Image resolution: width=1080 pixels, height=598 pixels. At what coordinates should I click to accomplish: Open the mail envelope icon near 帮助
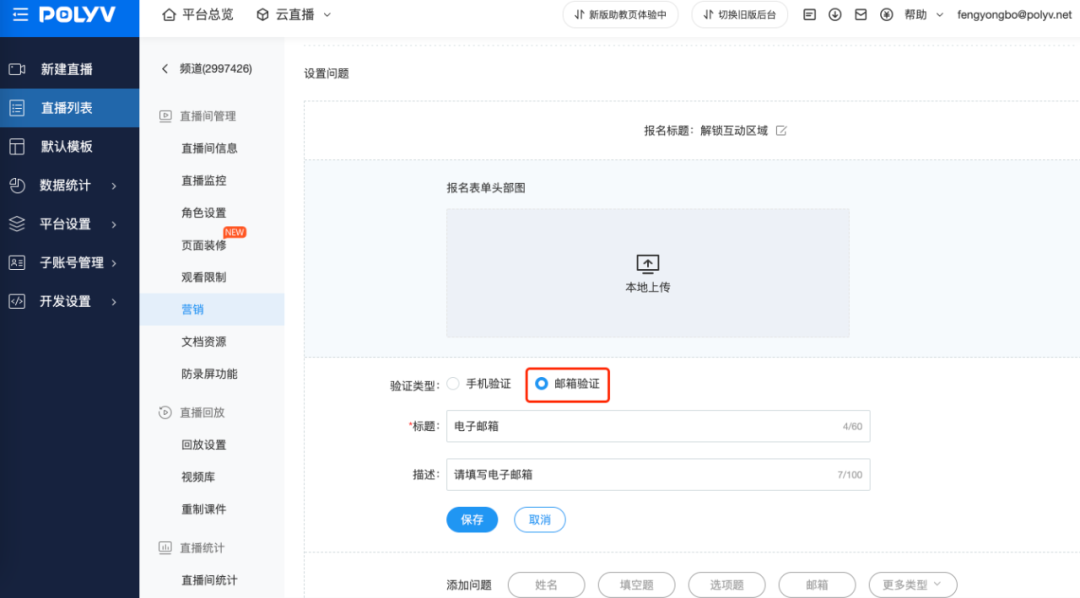pos(863,14)
